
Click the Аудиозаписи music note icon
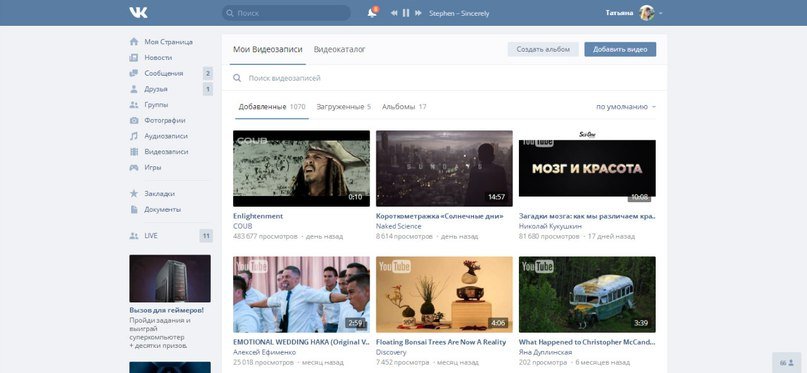[134, 136]
